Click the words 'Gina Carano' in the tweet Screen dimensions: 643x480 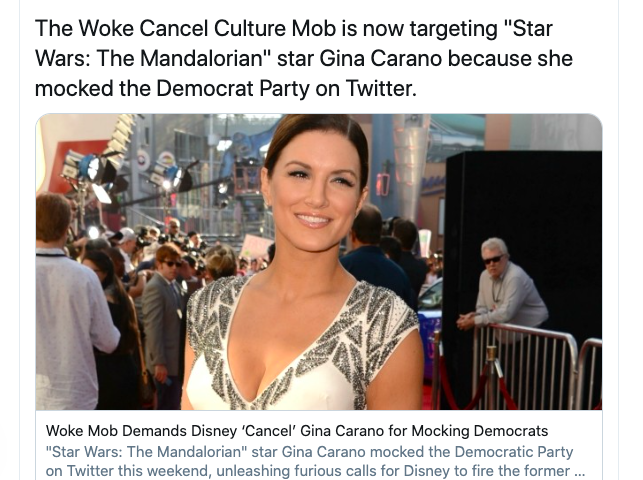[x=380, y=58]
